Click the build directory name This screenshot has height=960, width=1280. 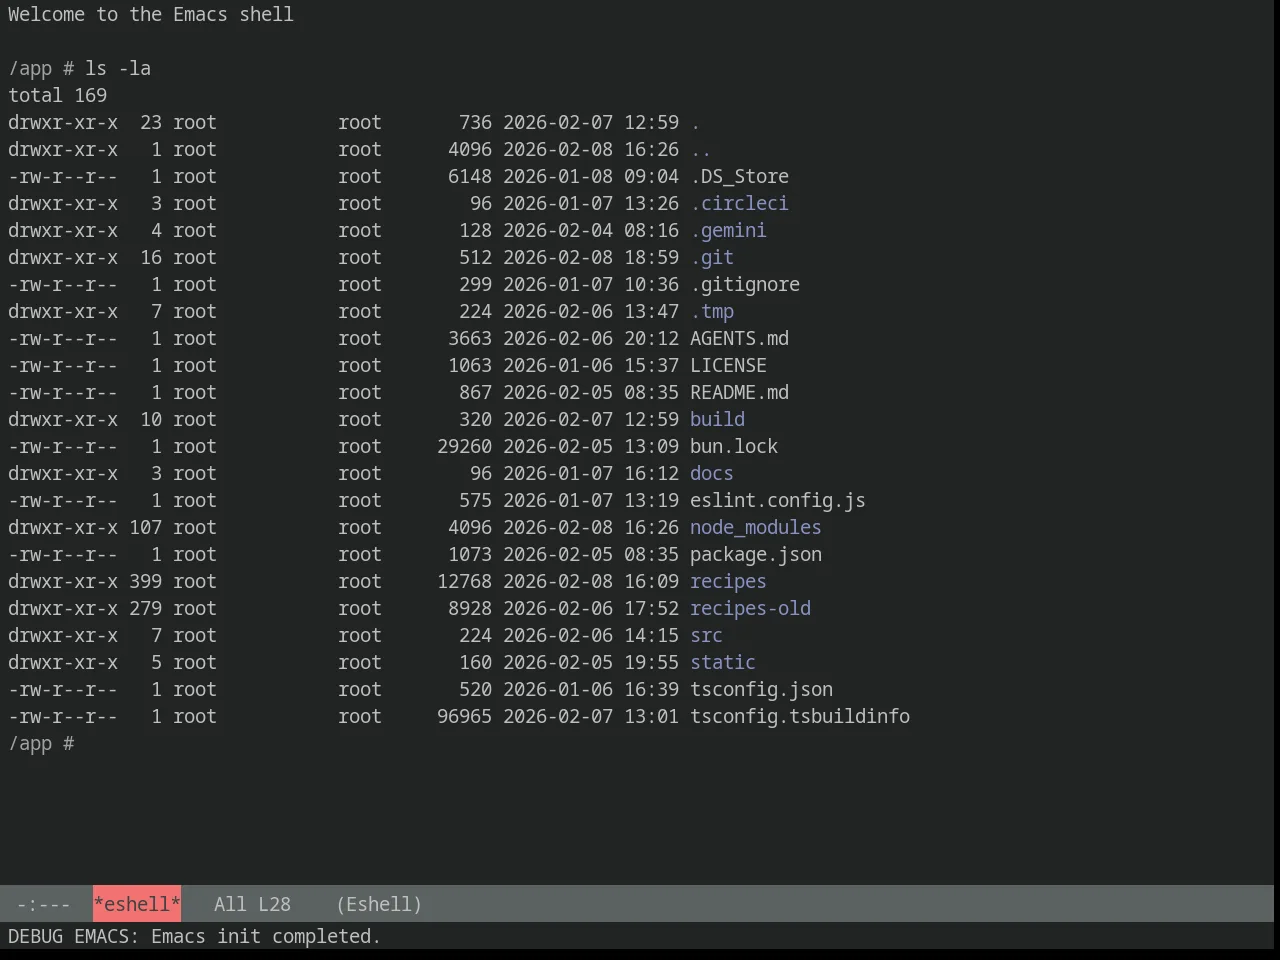tap(717, 419)
